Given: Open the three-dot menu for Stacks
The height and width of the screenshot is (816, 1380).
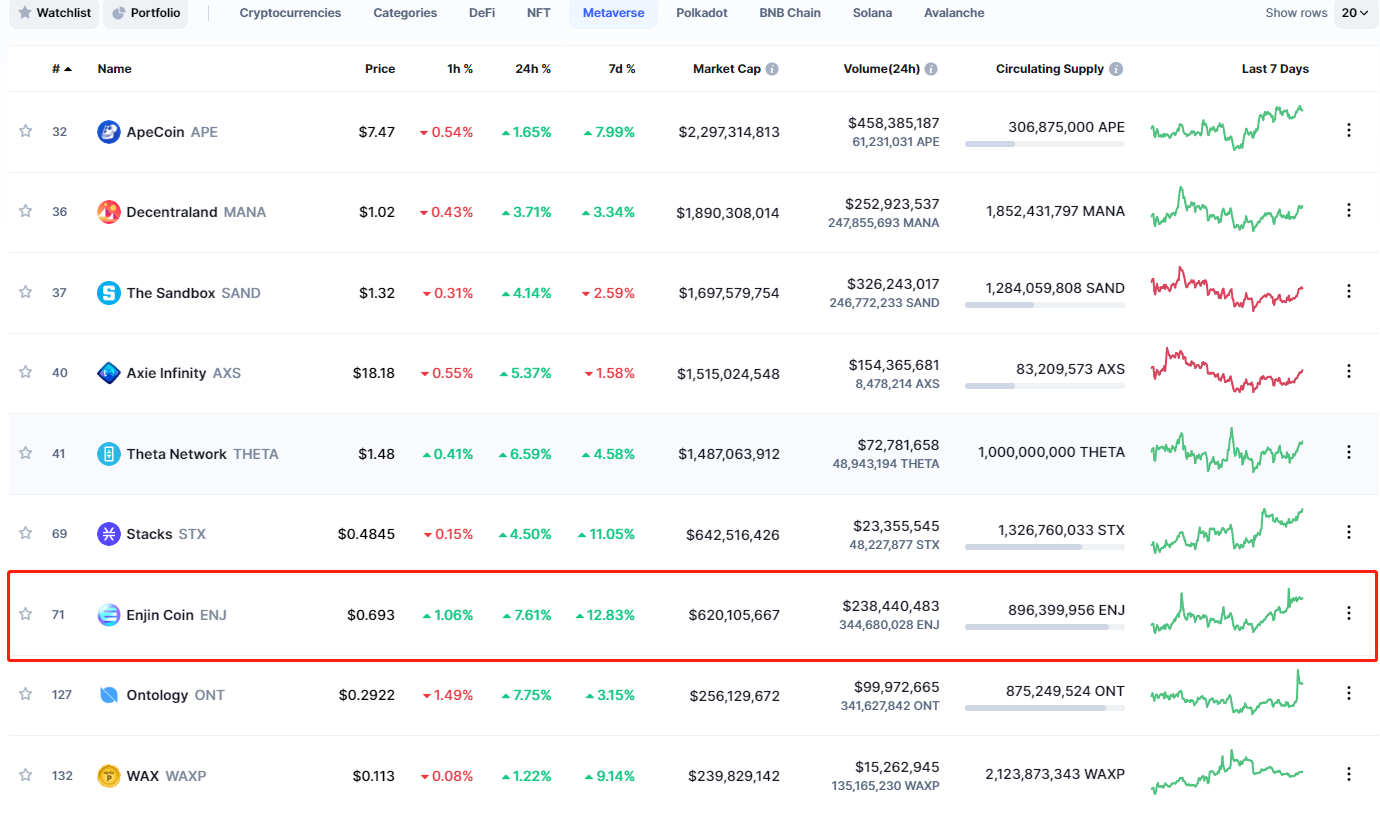Looking at the screenshot, I should pos(1349,532).
